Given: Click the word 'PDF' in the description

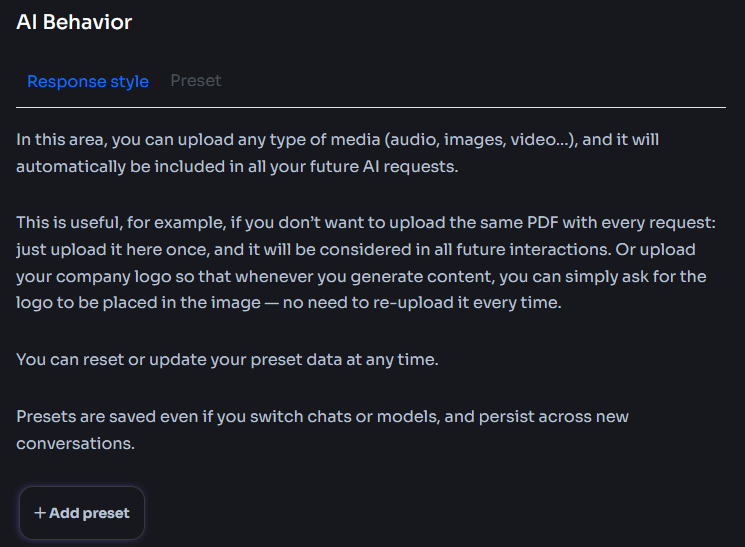Looking at the screenshot, I should pos(543,222).
